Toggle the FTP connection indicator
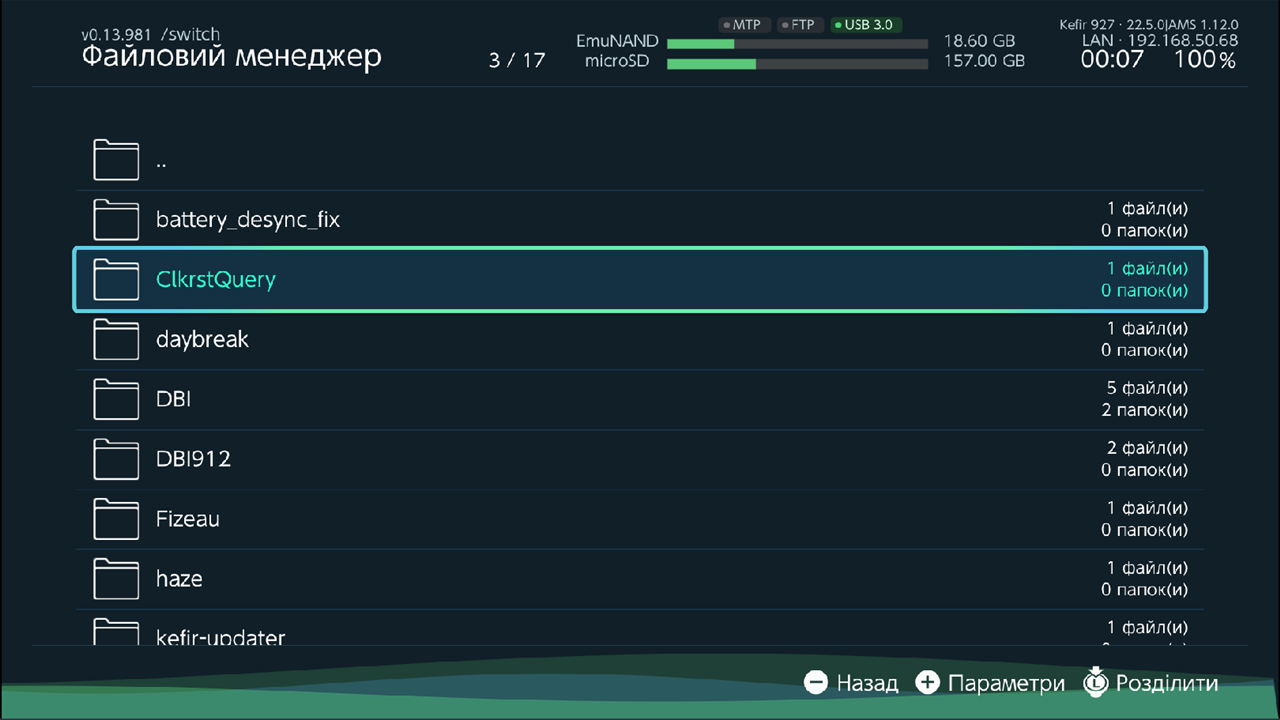The width and height of the screenshot is (1280, 720). 798,24
